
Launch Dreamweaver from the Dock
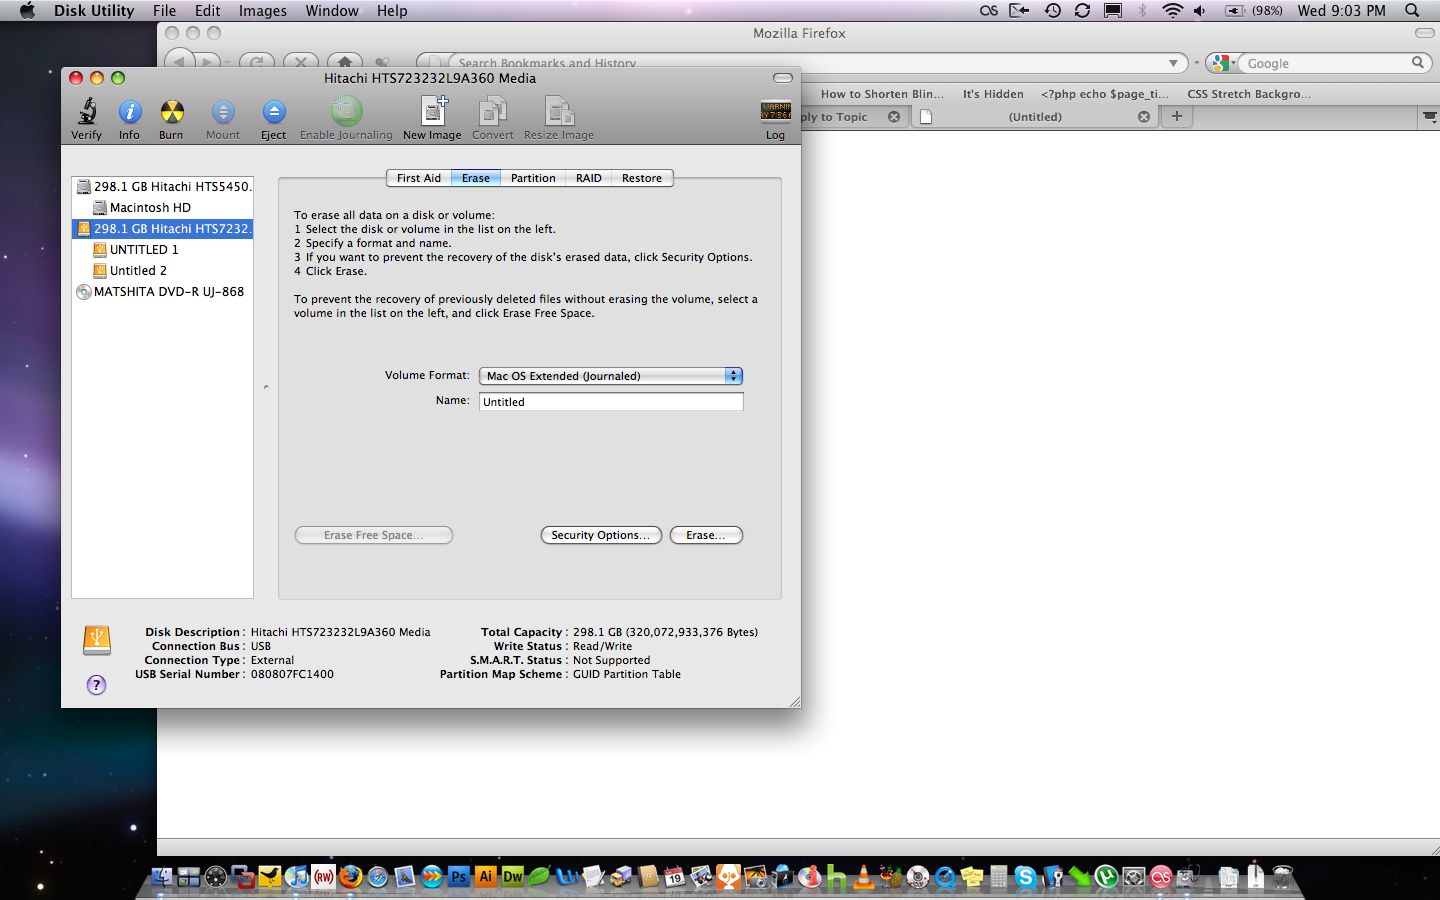tap(513, 877)
